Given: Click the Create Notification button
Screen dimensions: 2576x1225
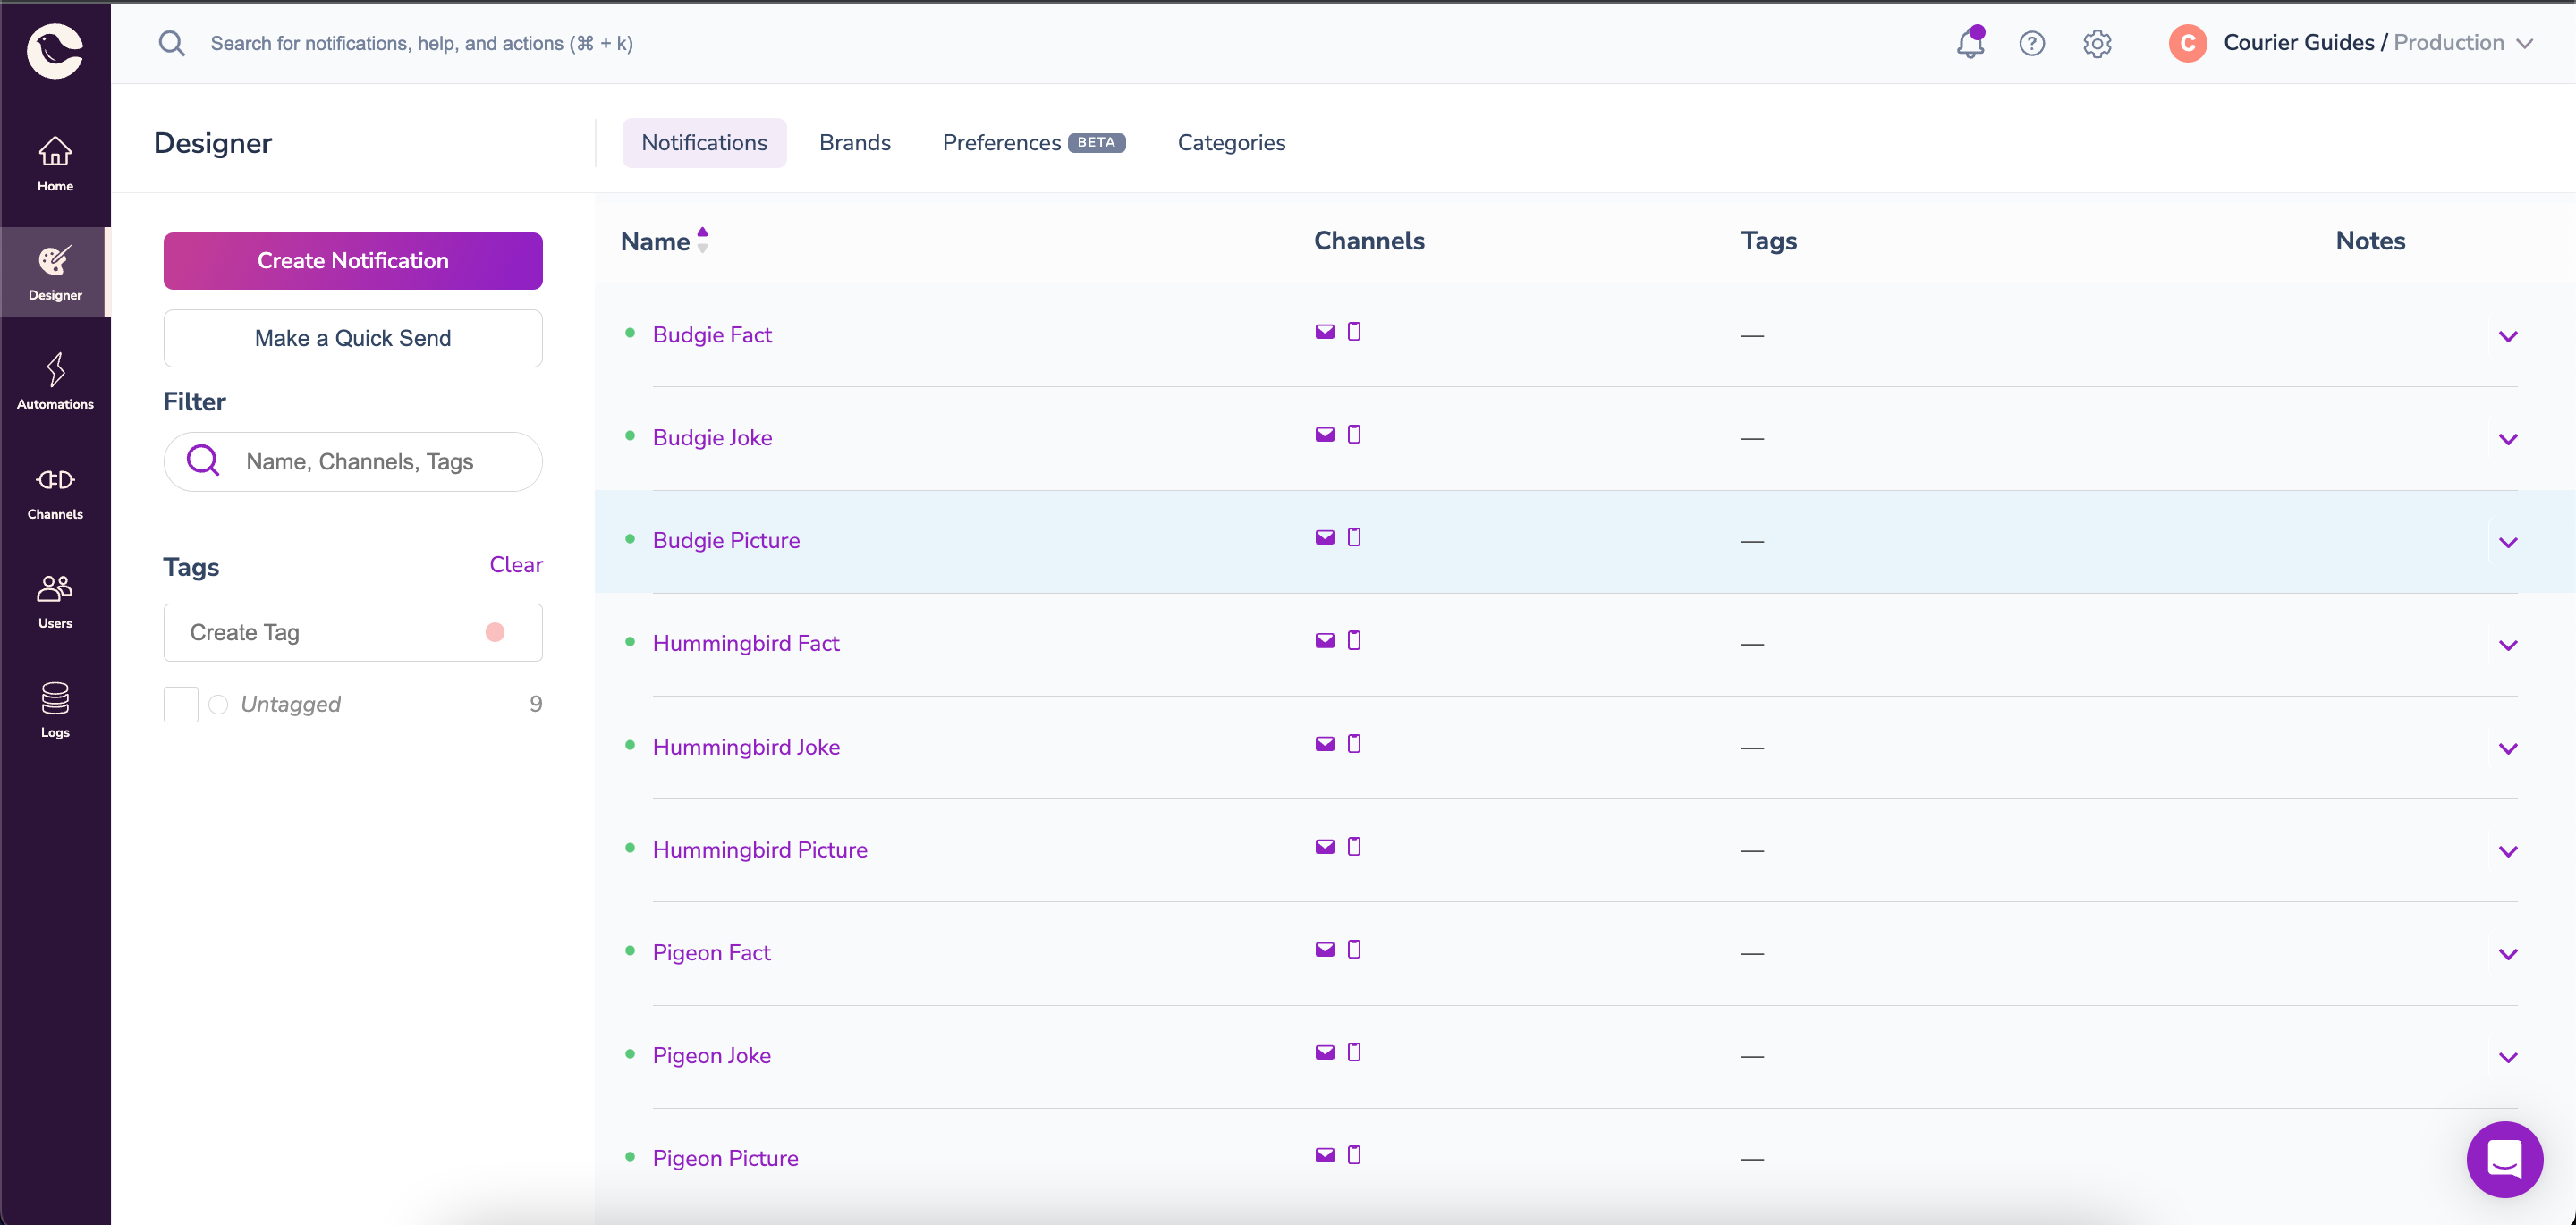Looking at the screenshot, I should [353, 261].
